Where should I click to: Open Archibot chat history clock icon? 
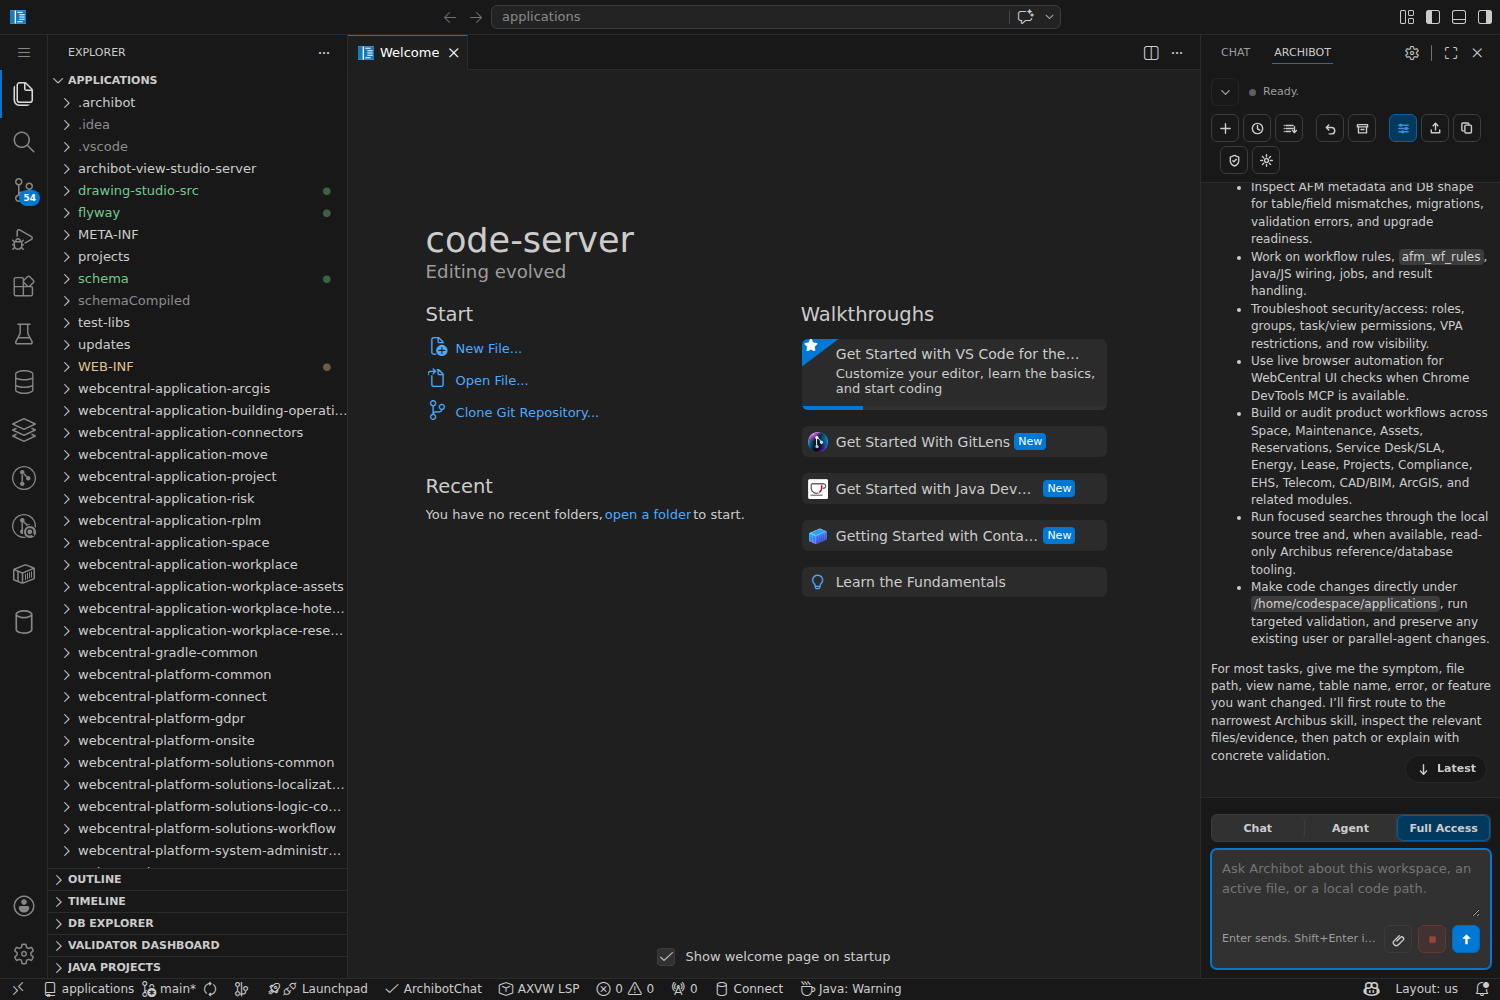tap(1257, 128)
